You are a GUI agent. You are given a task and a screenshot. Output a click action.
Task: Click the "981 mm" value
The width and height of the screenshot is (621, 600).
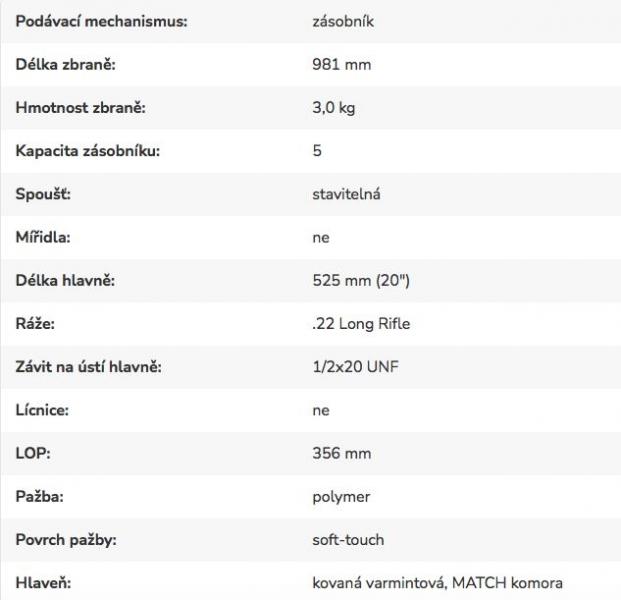click(x=342, y=64)
